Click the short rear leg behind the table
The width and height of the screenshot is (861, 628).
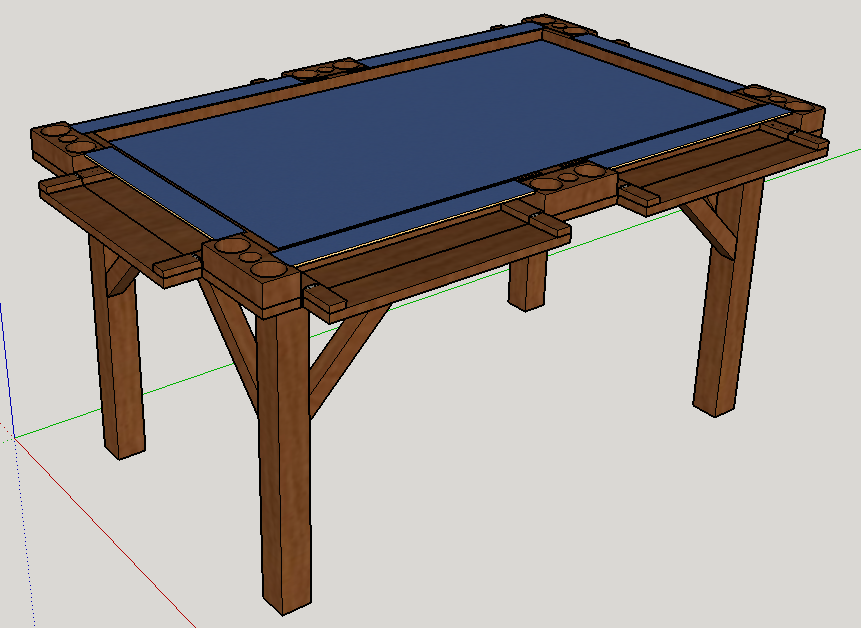pos(527,281)
